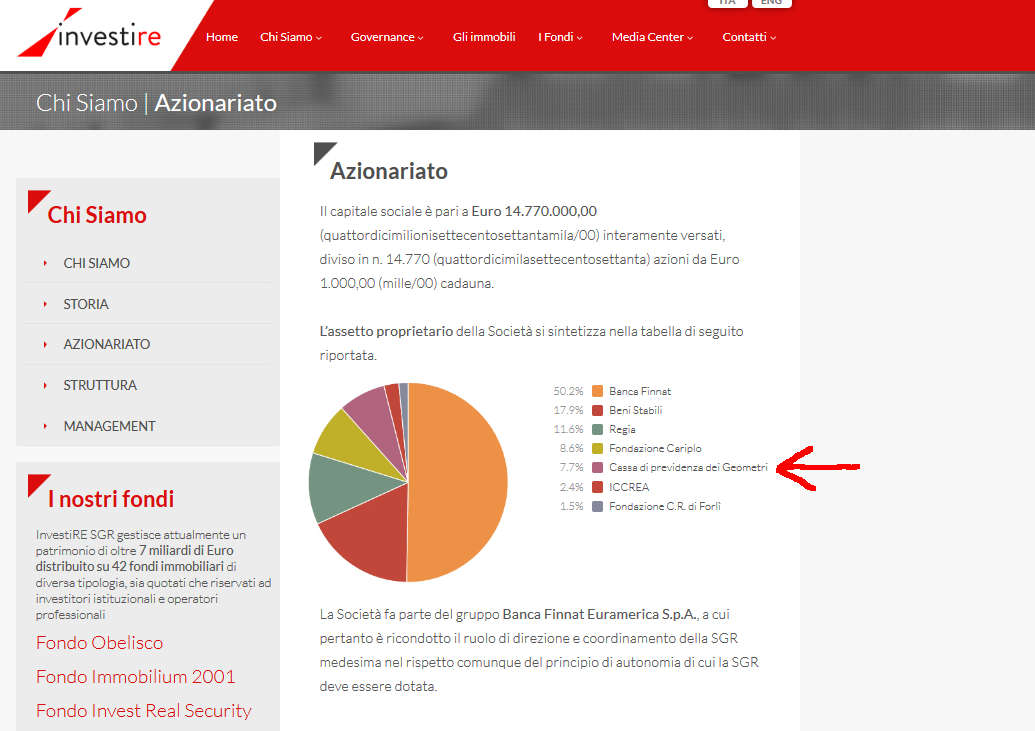Click Cassa di previdenza dei Geometri label
This screenshot has height=731, width=1035.
688,468
